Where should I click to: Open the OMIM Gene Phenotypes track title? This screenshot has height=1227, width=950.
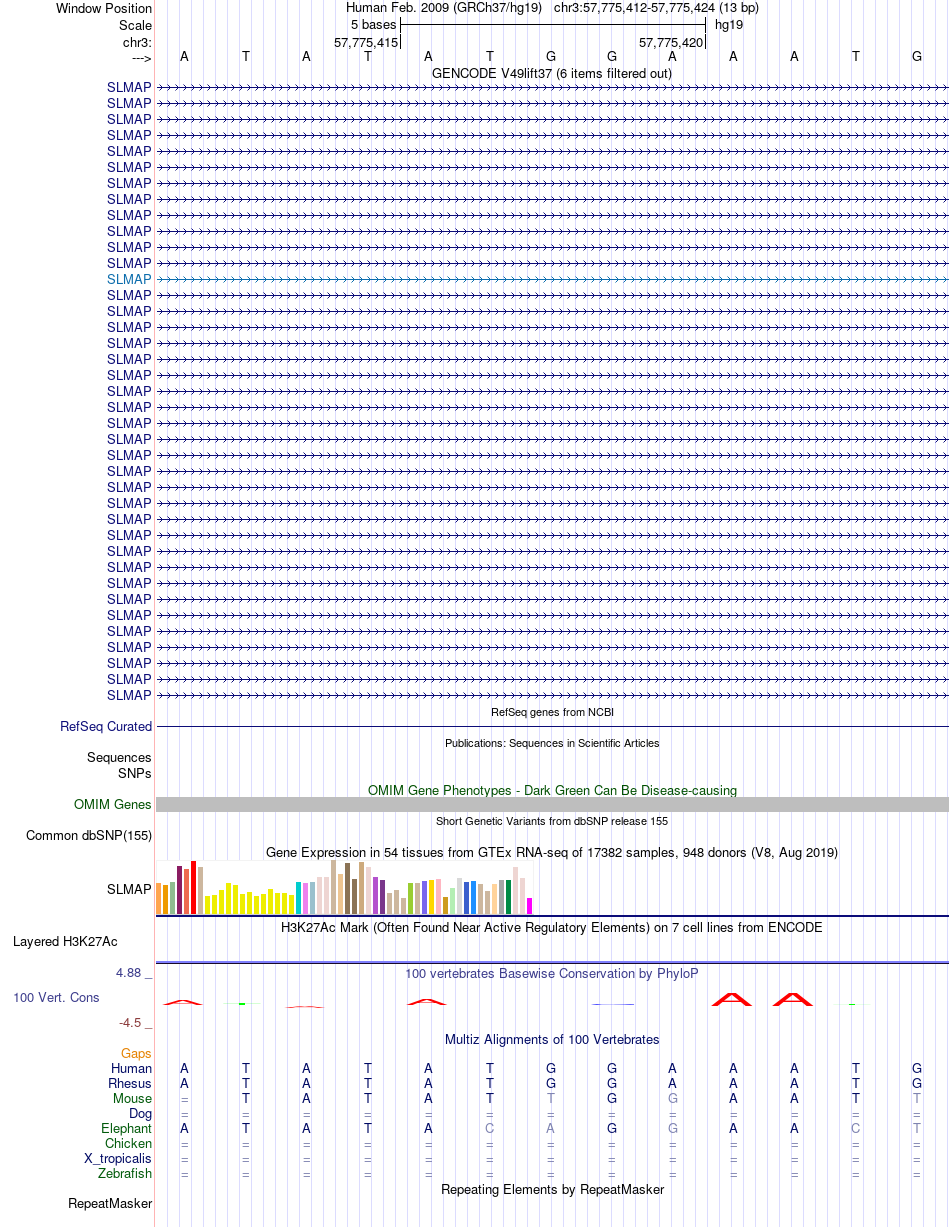552,790
